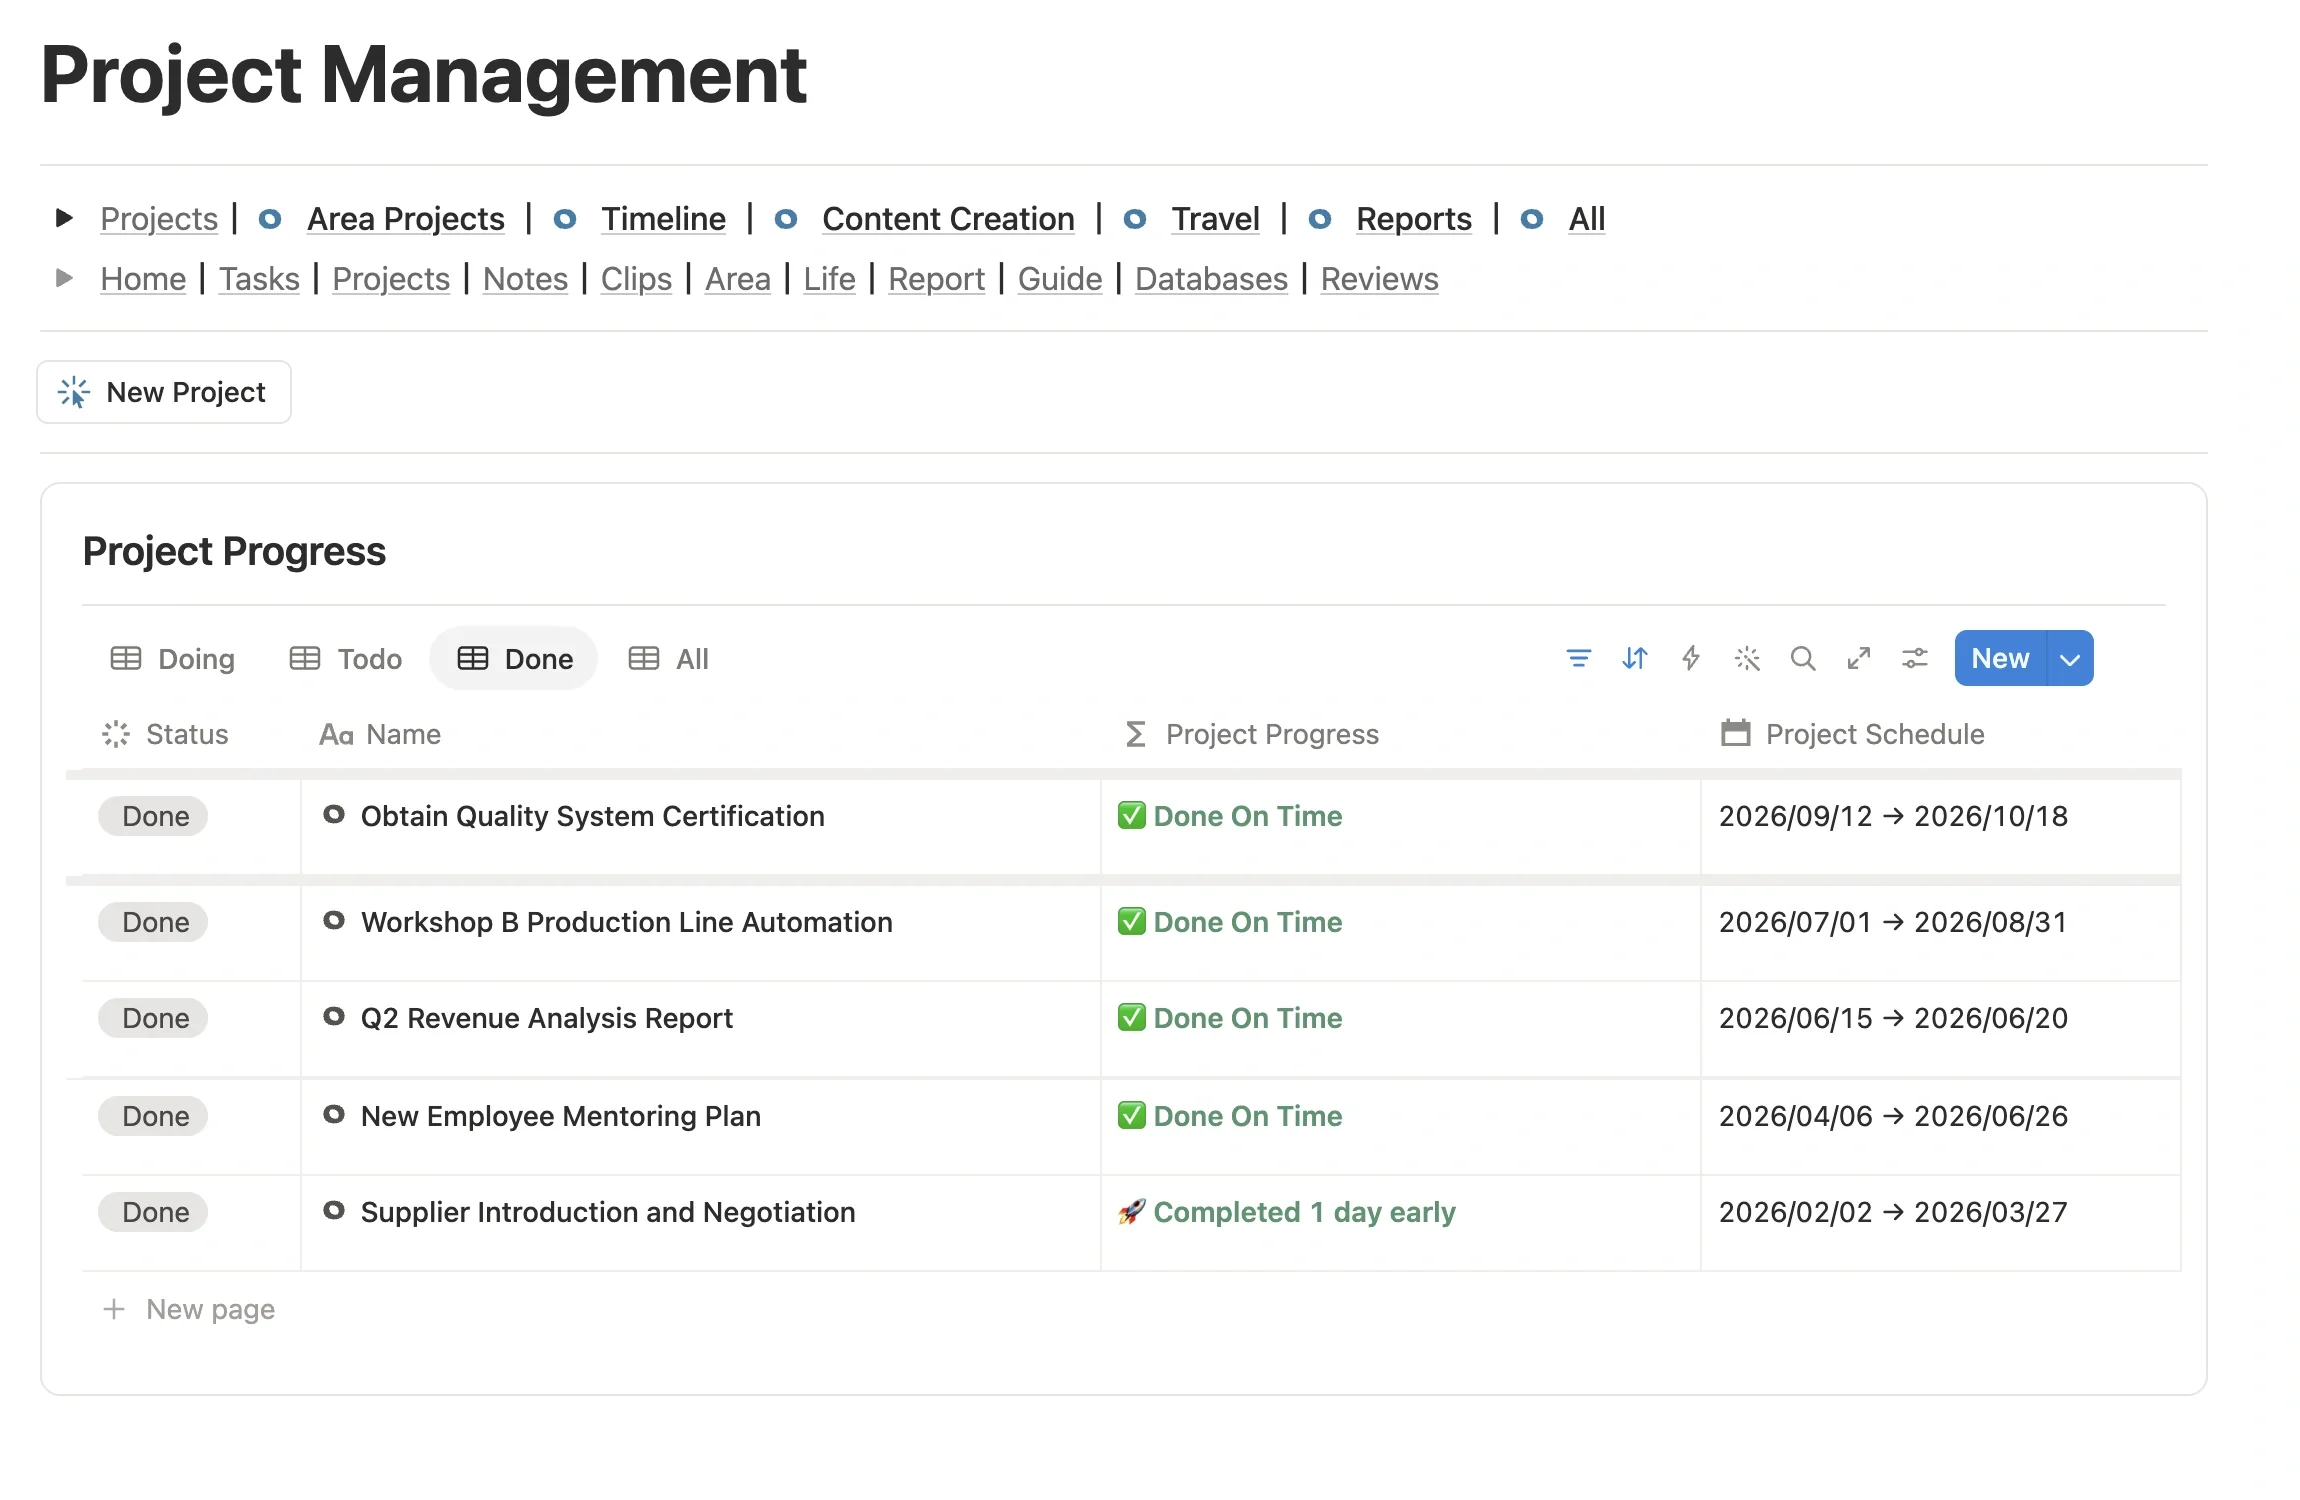Go to the Tasks link

point(259,279)
